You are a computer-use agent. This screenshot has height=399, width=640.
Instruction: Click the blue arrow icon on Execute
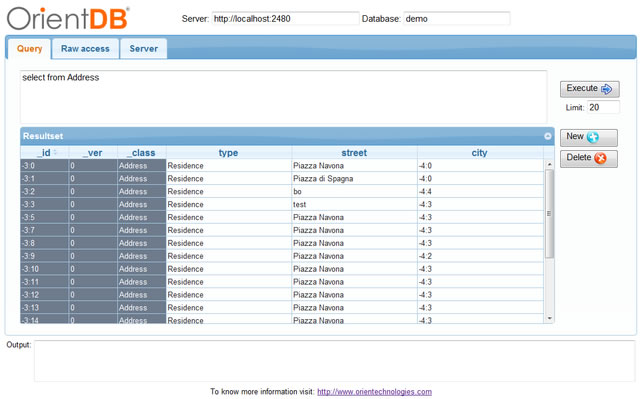607,89
